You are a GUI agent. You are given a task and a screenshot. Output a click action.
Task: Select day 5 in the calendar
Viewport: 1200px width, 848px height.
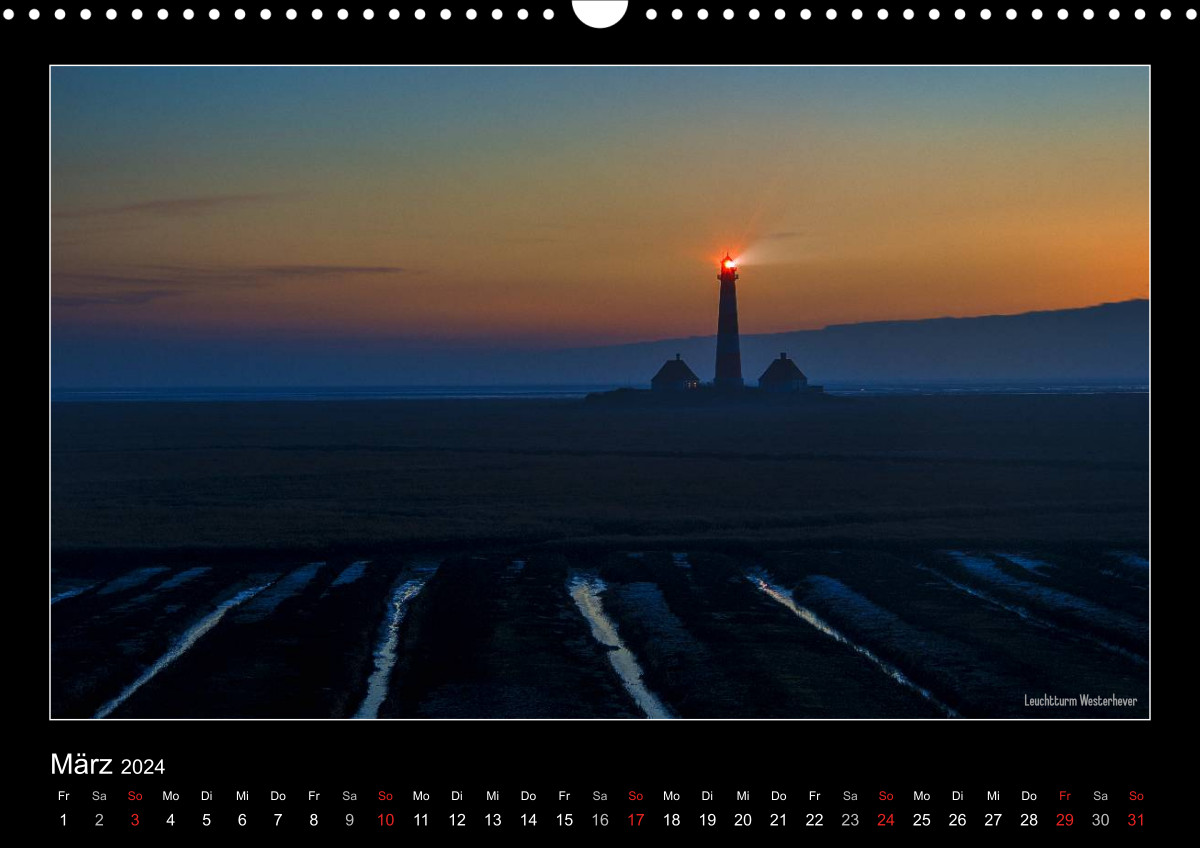206,820
